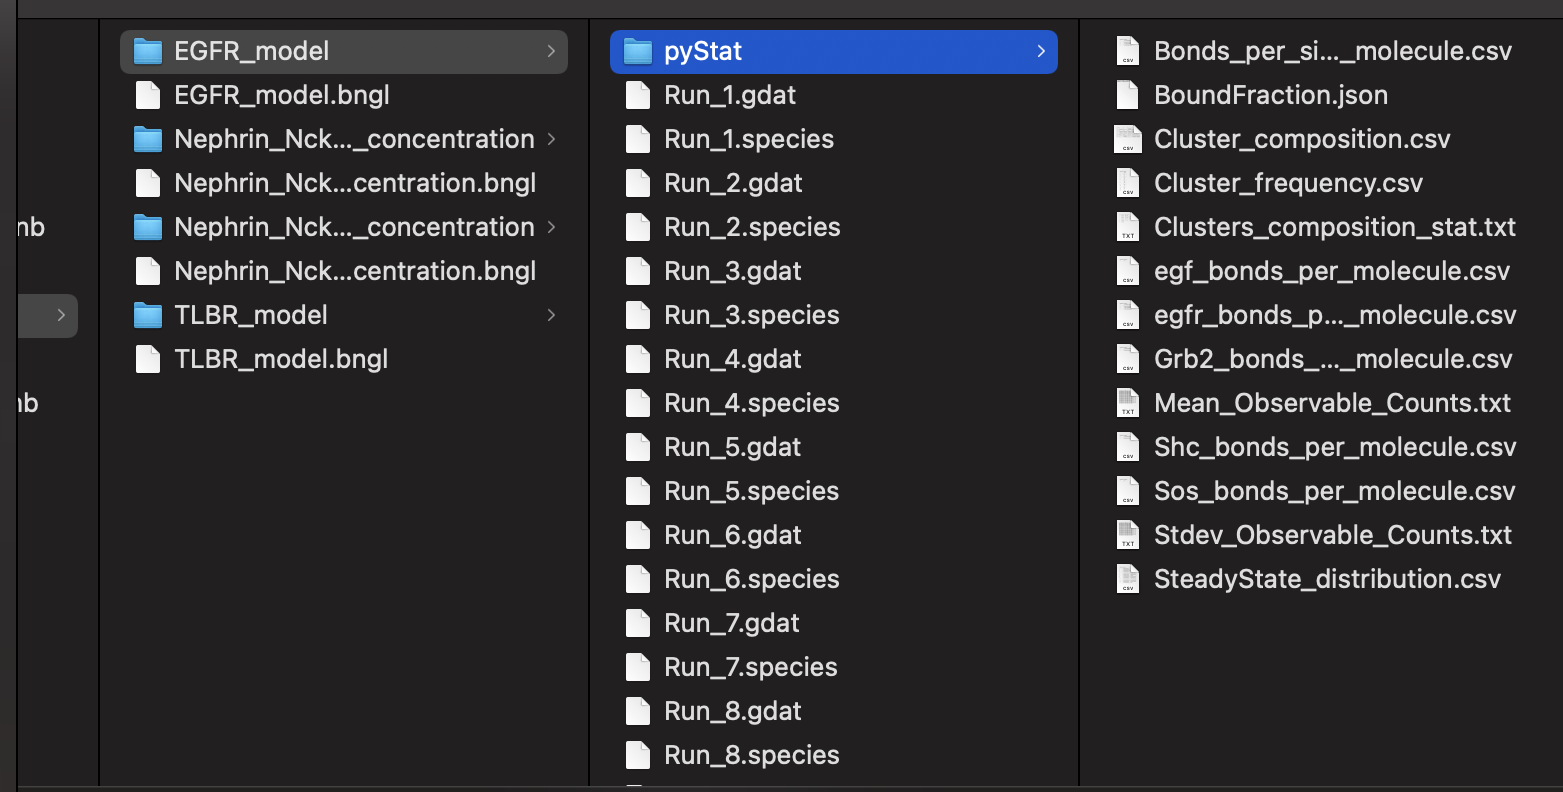Click the Run_5.gdat file icon
The image size is (1563, 792).
[x=638, y=447]
